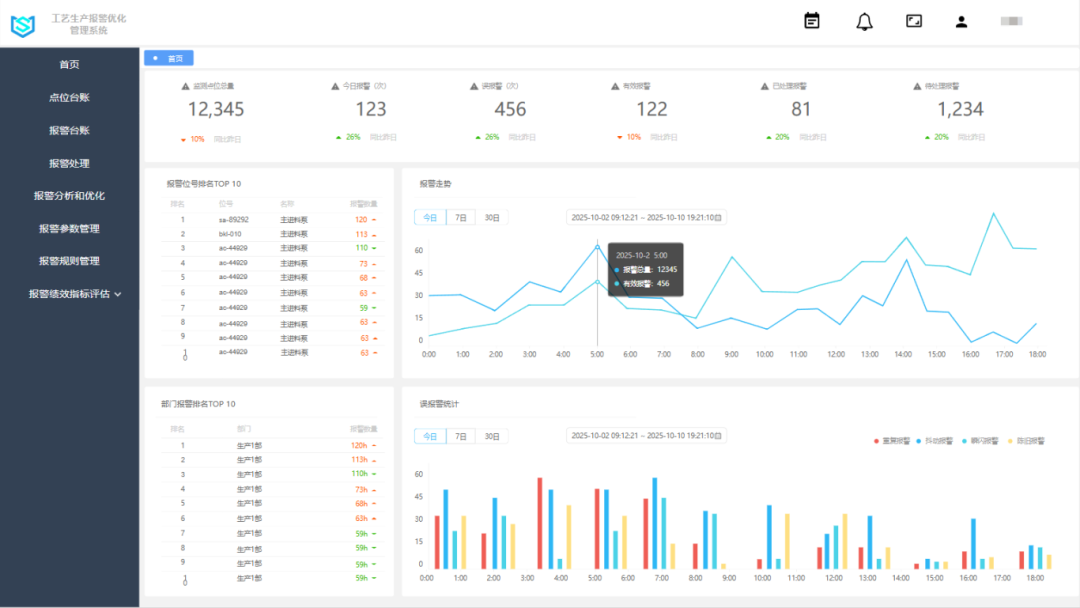Select 7日 in 报警走势 chart

coord(460,217)
